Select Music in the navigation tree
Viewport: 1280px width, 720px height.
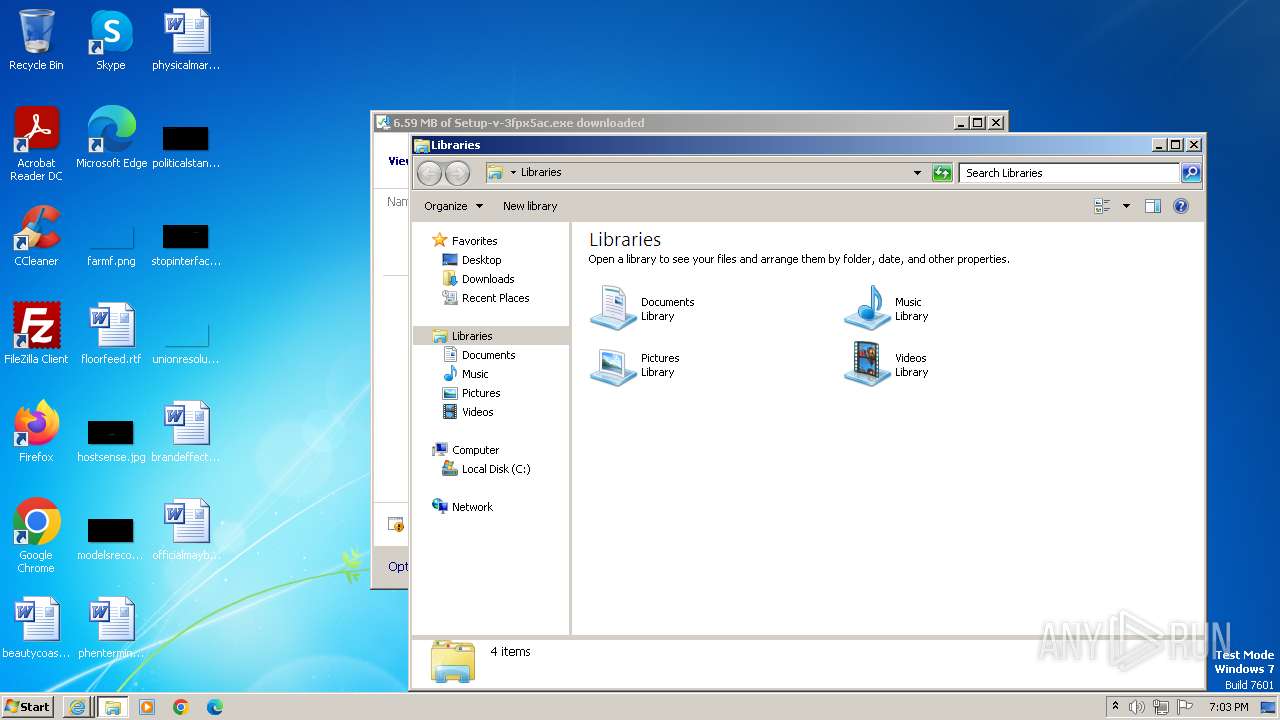pos(475,374)
